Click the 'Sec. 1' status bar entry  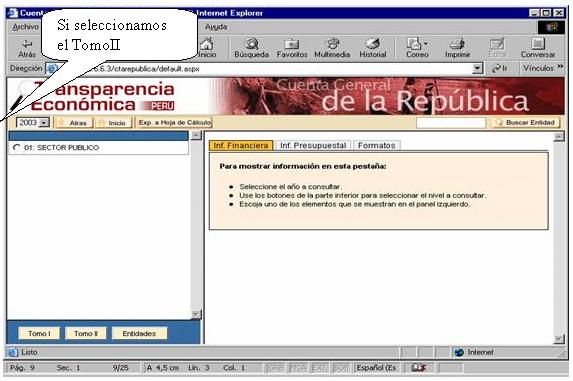(x=68, y=367)
